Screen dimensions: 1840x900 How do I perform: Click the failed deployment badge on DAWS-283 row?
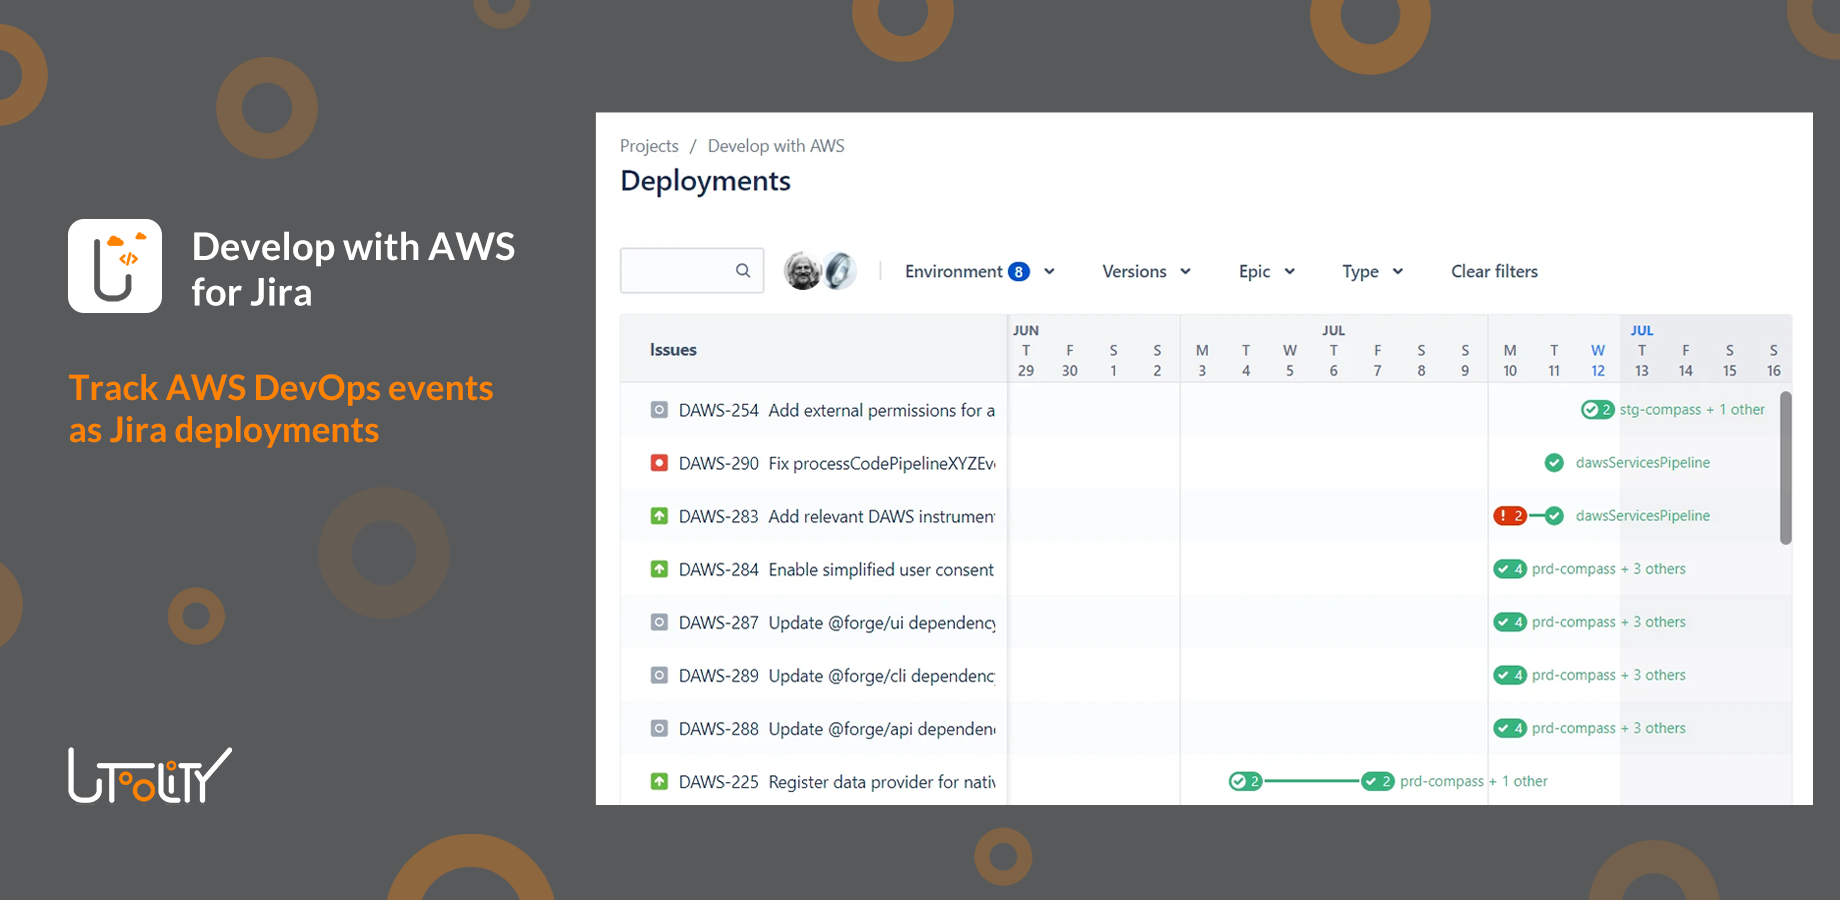tap(1512, 516)
